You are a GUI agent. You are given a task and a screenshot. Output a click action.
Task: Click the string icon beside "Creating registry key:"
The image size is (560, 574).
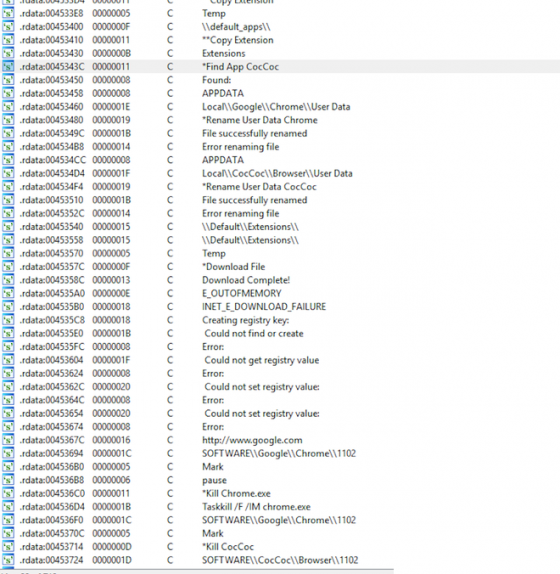[8, 320]
